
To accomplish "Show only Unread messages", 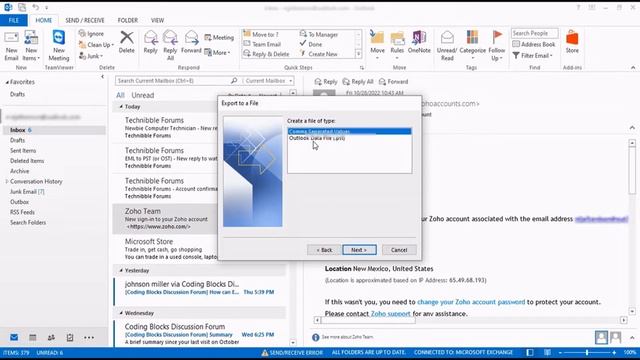I will click(x=142, y=95).
